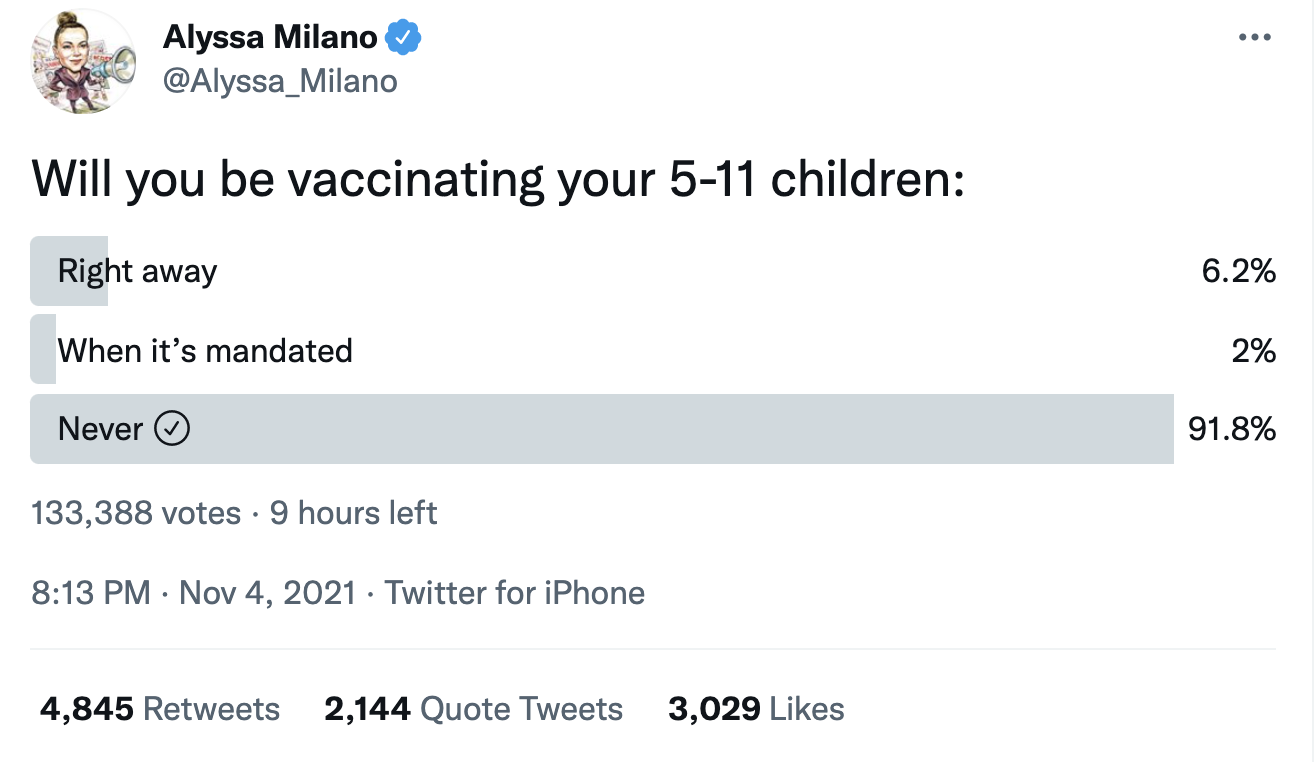Click the 91.8% result for Never
This screenshot has width=1314, height=762.
pyautogui.click(x=1231, y=429)
